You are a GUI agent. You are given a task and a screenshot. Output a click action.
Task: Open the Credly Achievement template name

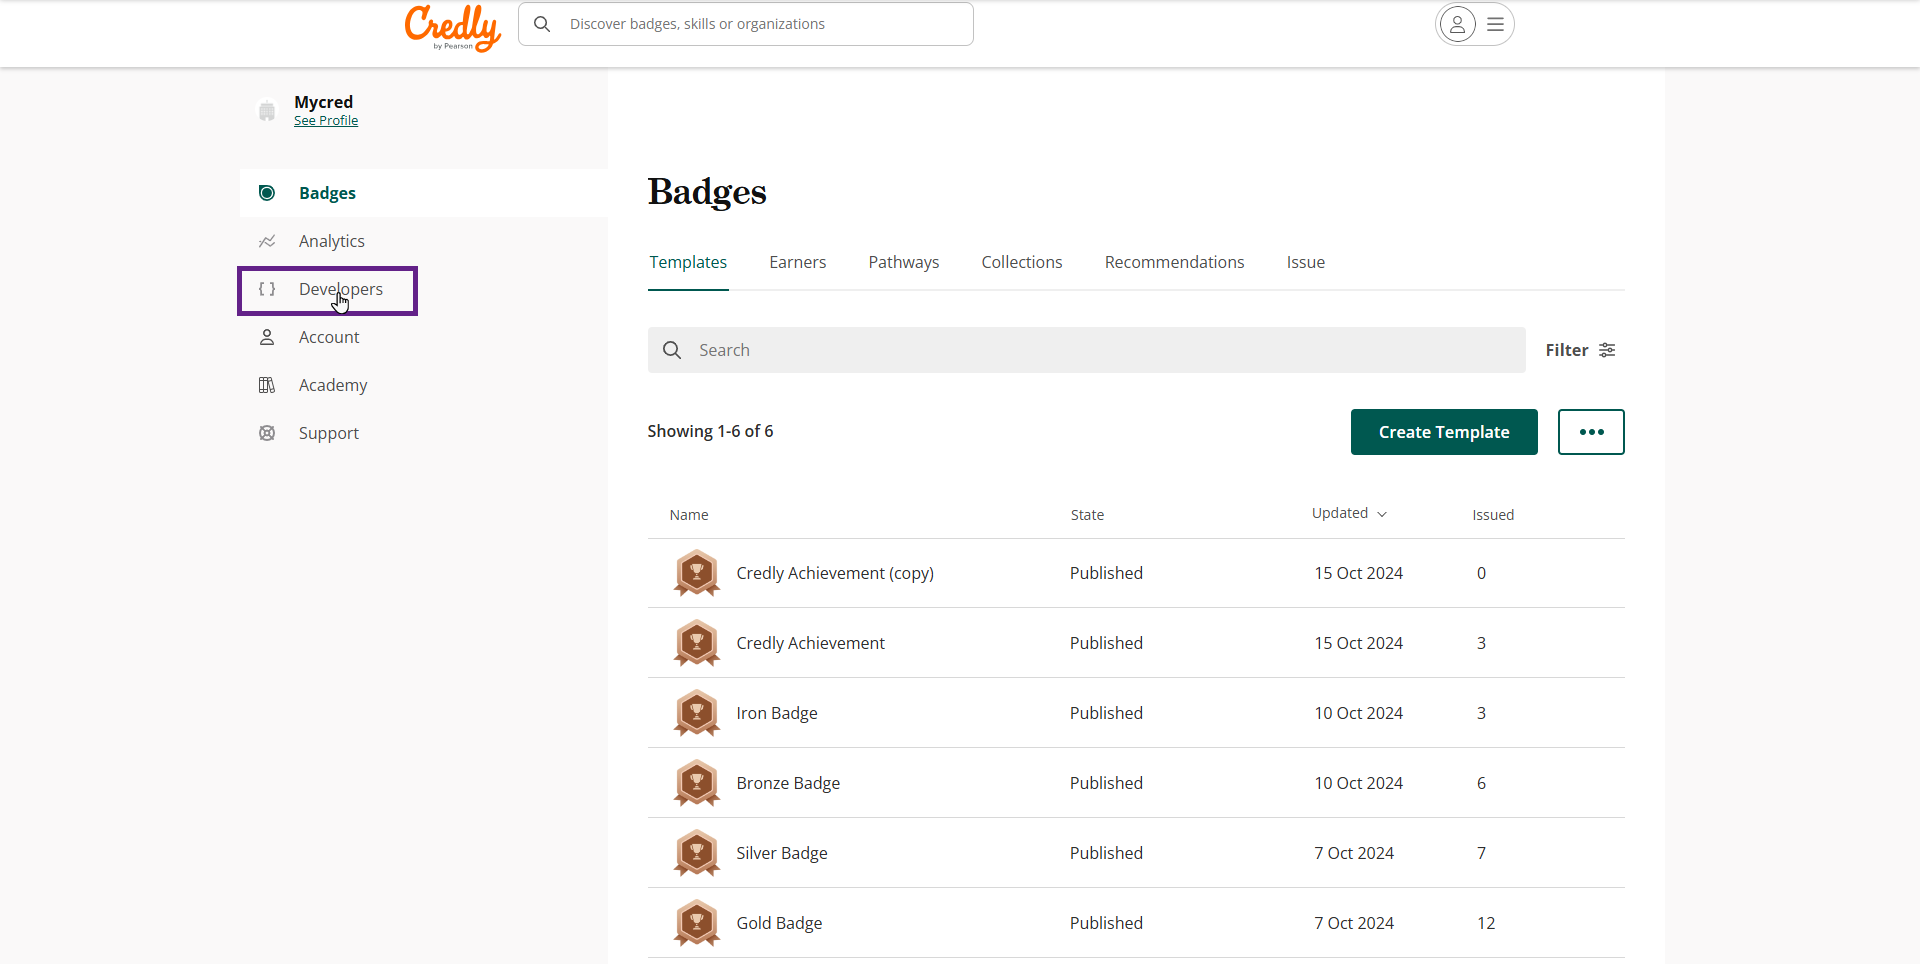(x=810, y=643)
